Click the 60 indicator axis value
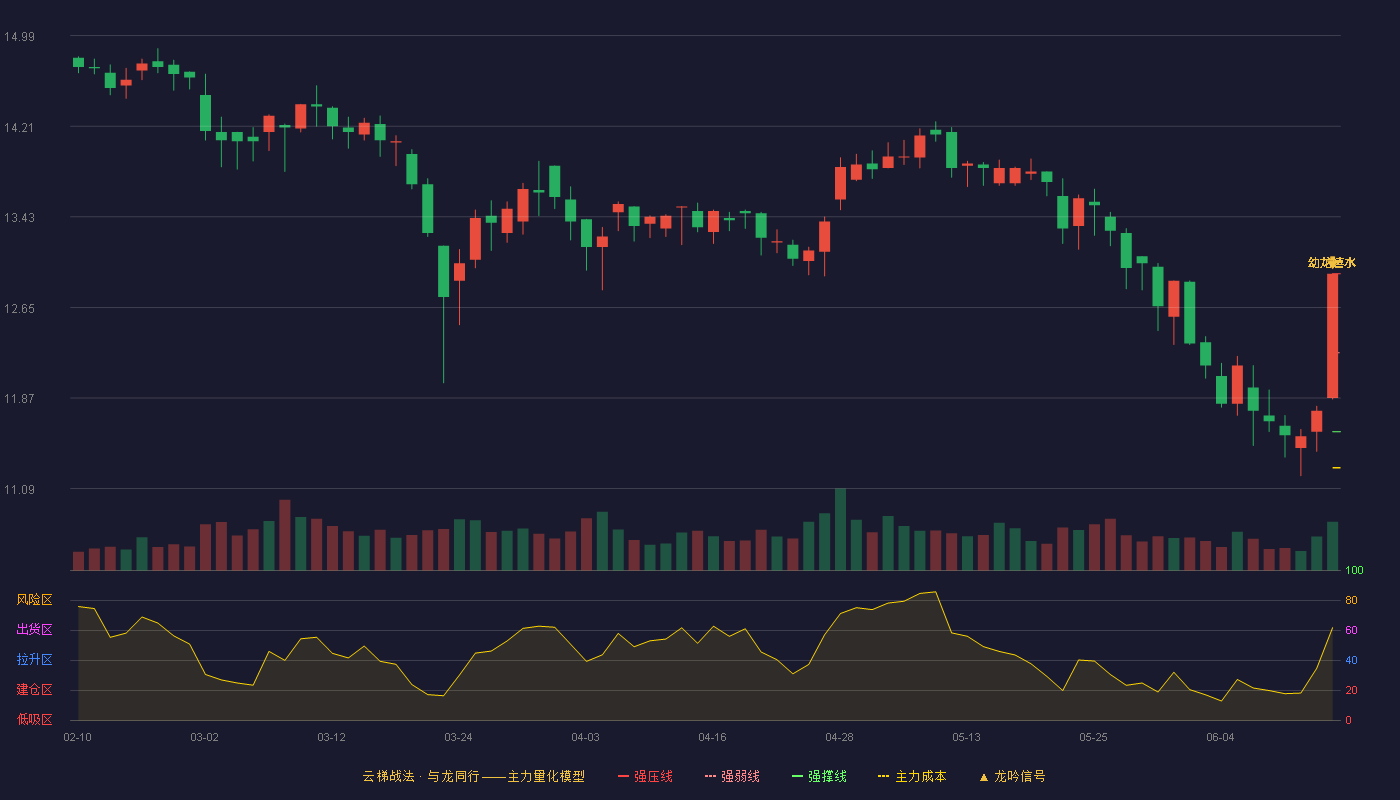 pyautogui.click(x=1351, y=630)
